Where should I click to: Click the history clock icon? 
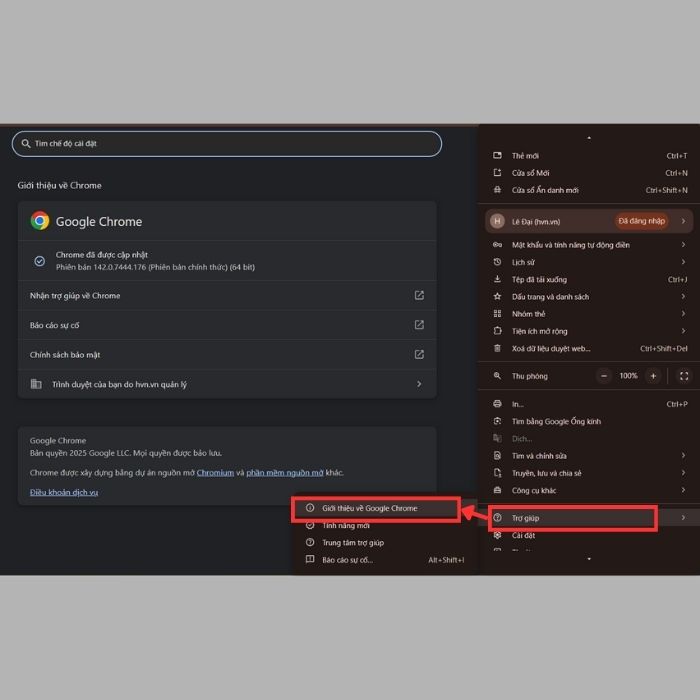[497, 262]
